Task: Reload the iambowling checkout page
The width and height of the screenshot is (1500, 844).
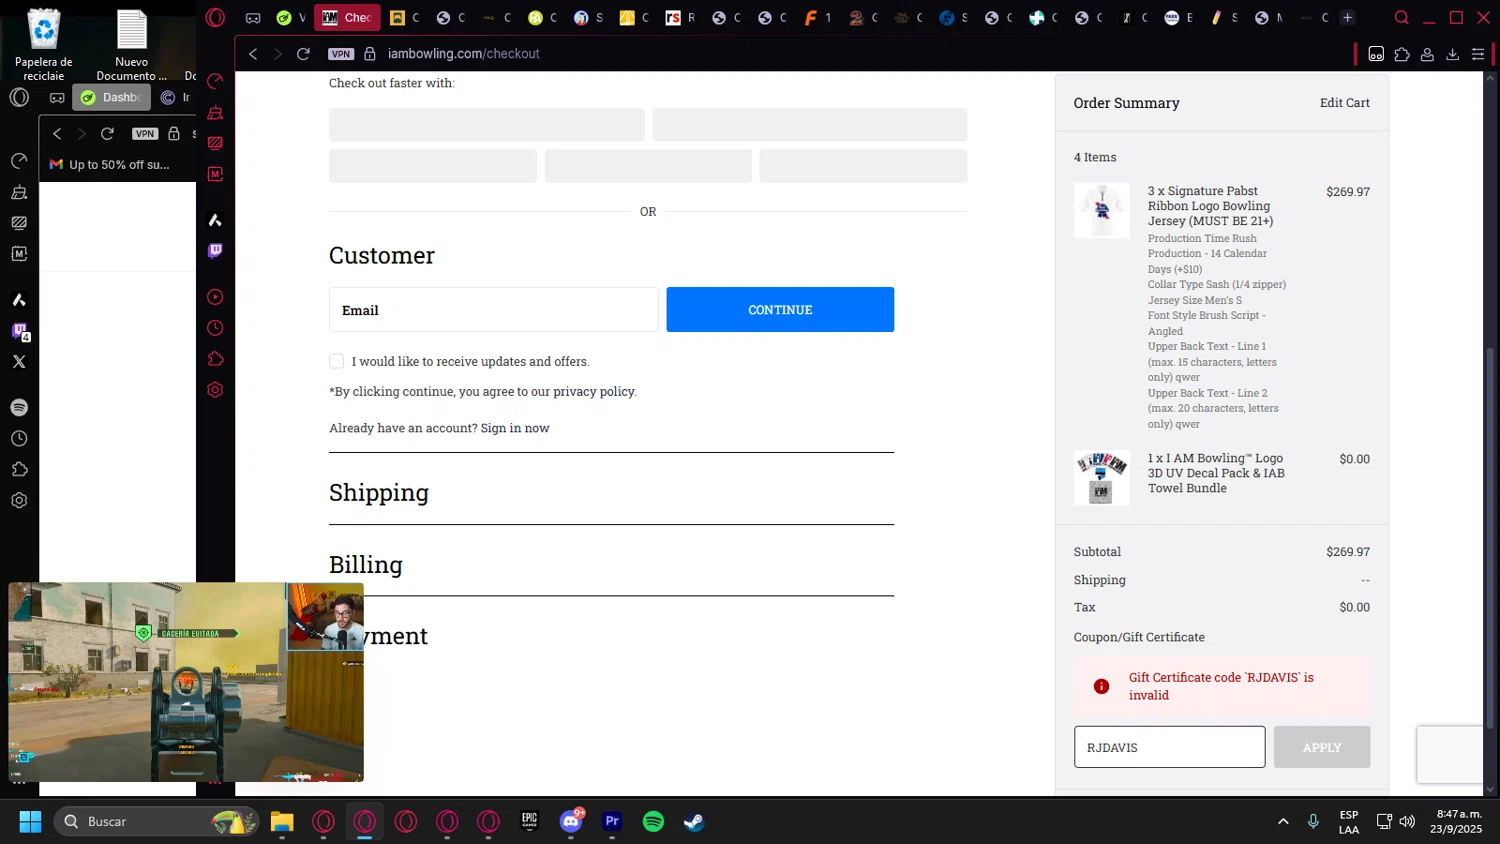Action: [303, 54]
